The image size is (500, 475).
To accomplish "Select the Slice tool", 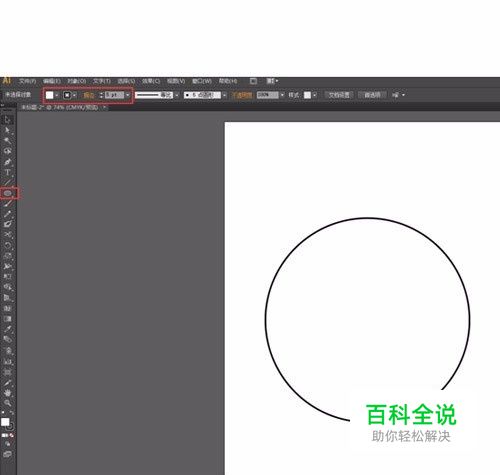I will tap(7, 382).
